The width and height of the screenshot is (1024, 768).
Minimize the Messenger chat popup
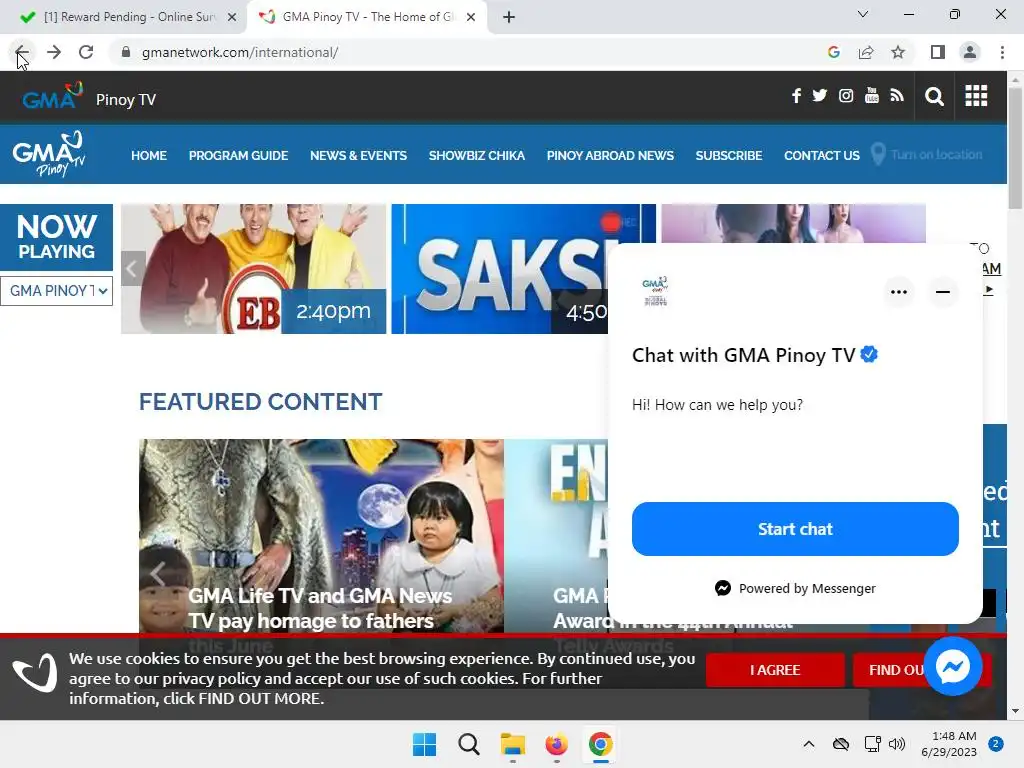942,292
